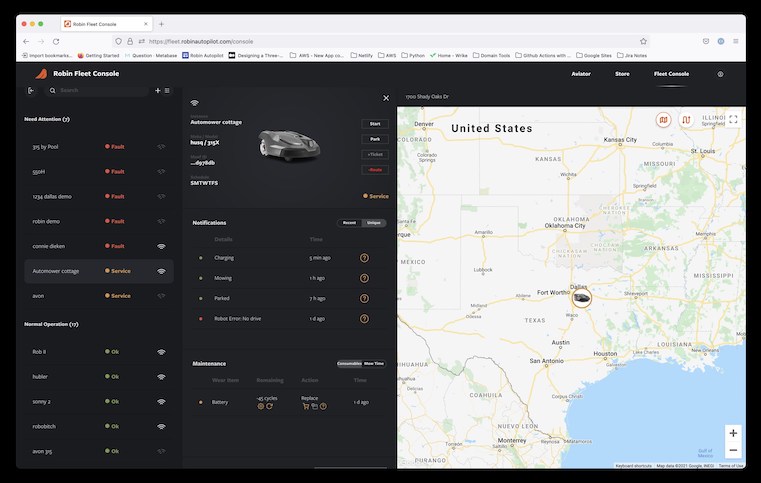Viewport: 761px width, 483px height.
Task: Click the middle basket icon under Replace
Action: pyautogui.click(x=314, y=406)
